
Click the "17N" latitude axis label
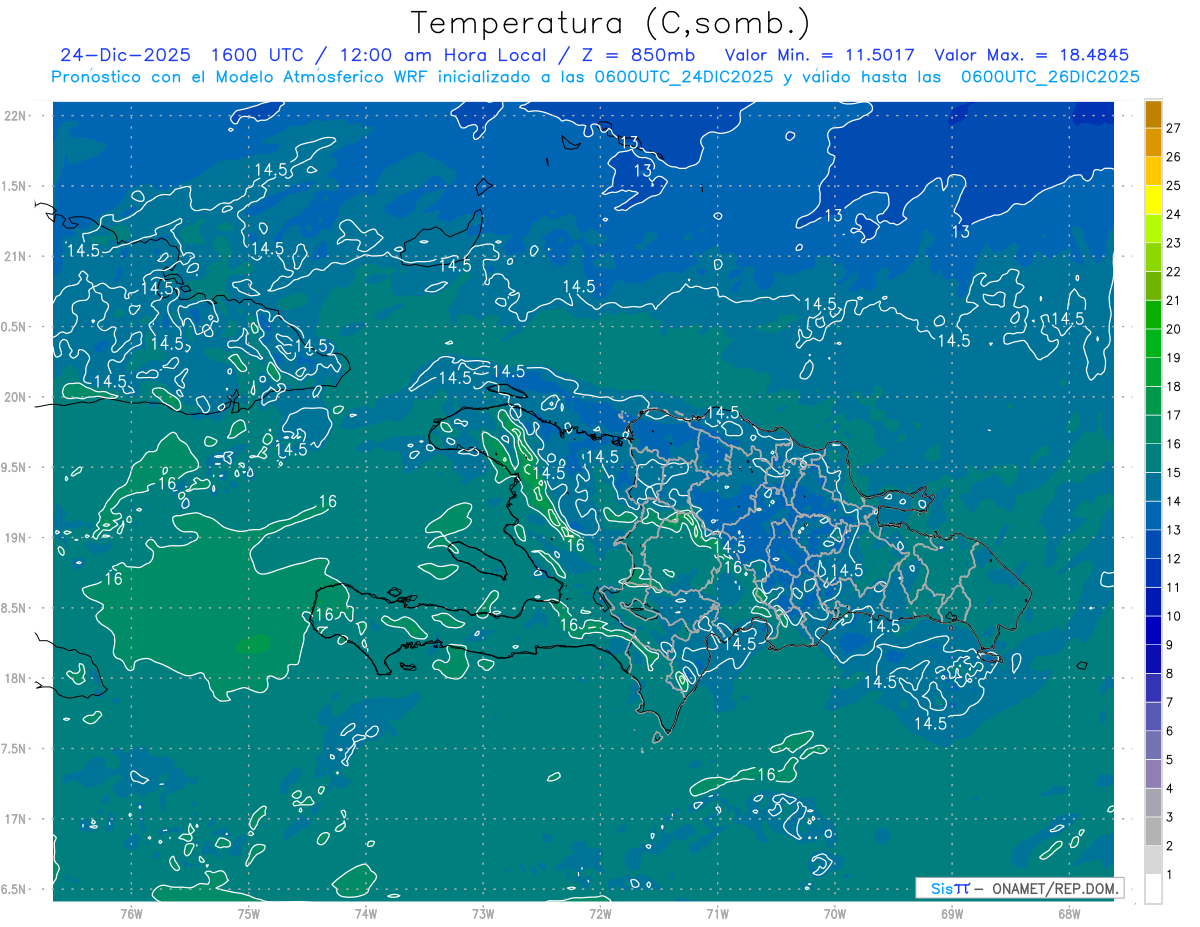[15, 819]
